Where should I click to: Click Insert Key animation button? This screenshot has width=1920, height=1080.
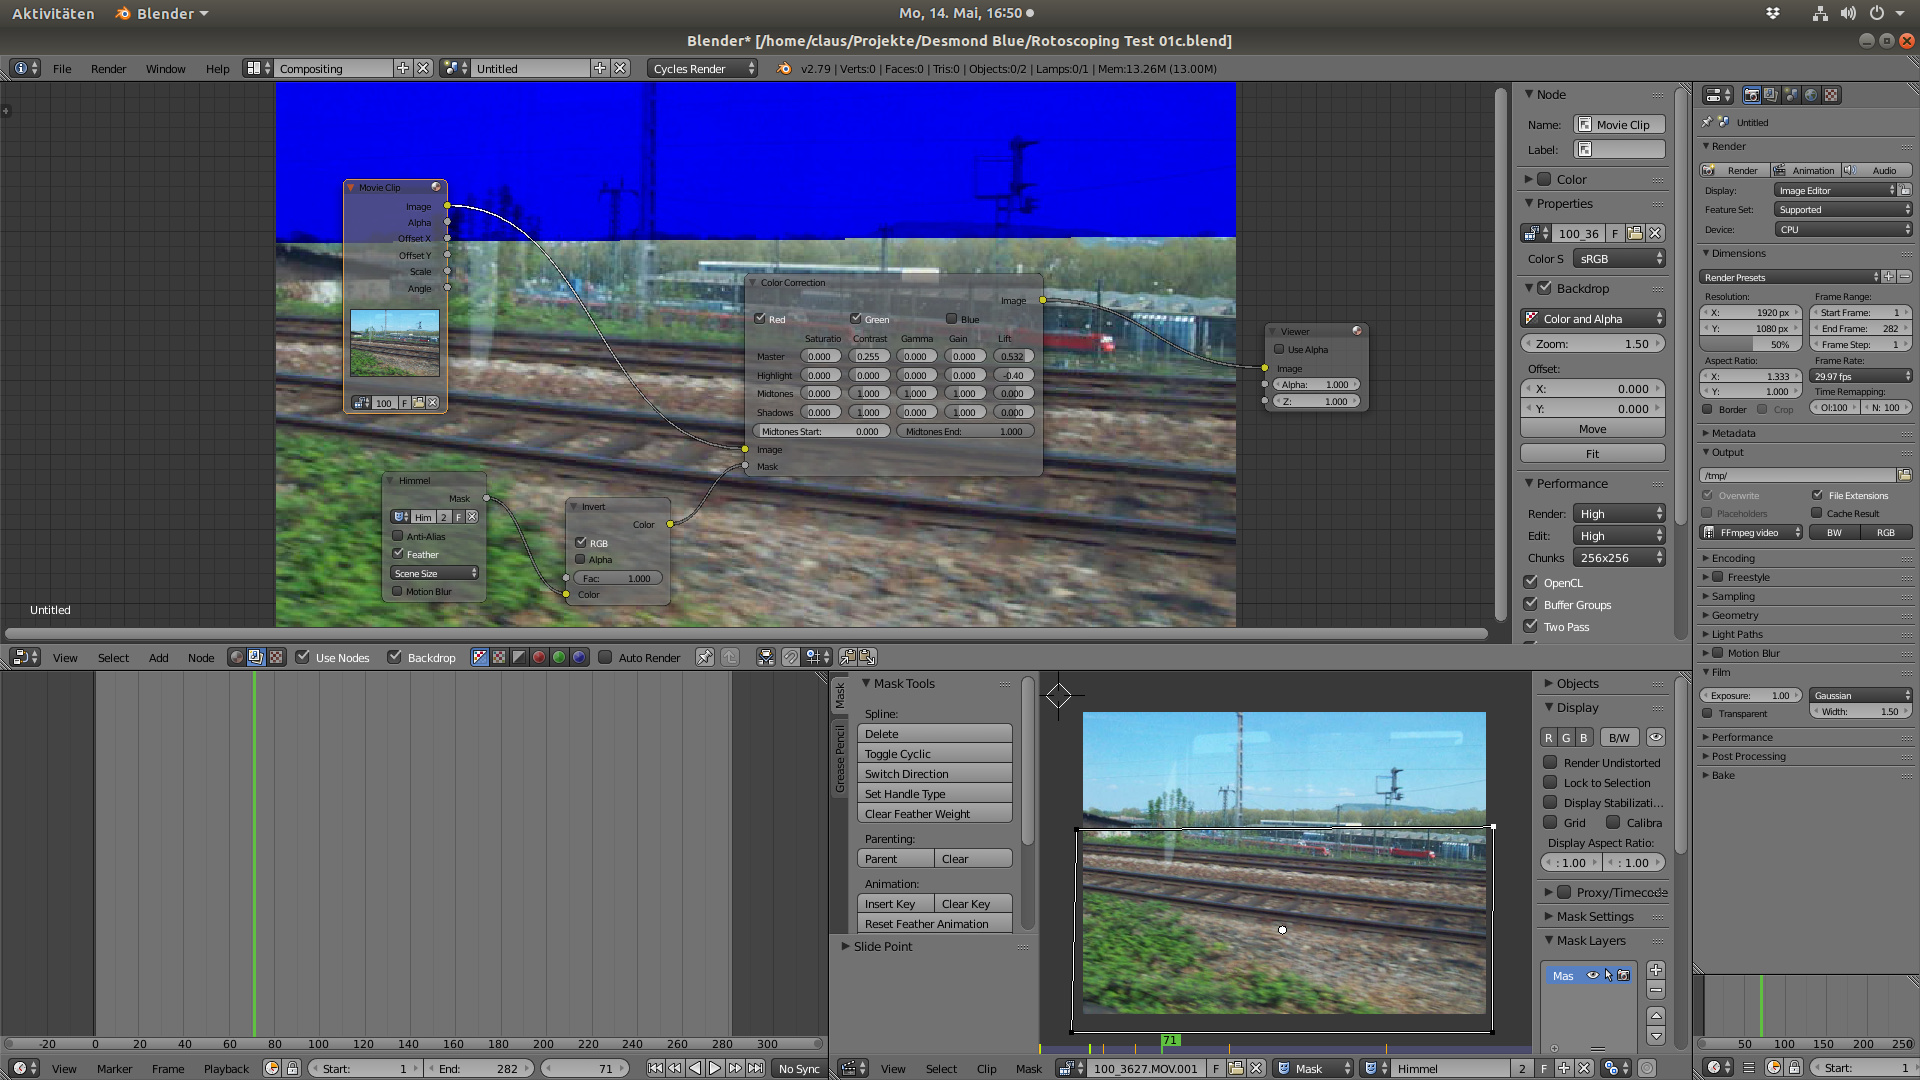(x=895, y=903)
